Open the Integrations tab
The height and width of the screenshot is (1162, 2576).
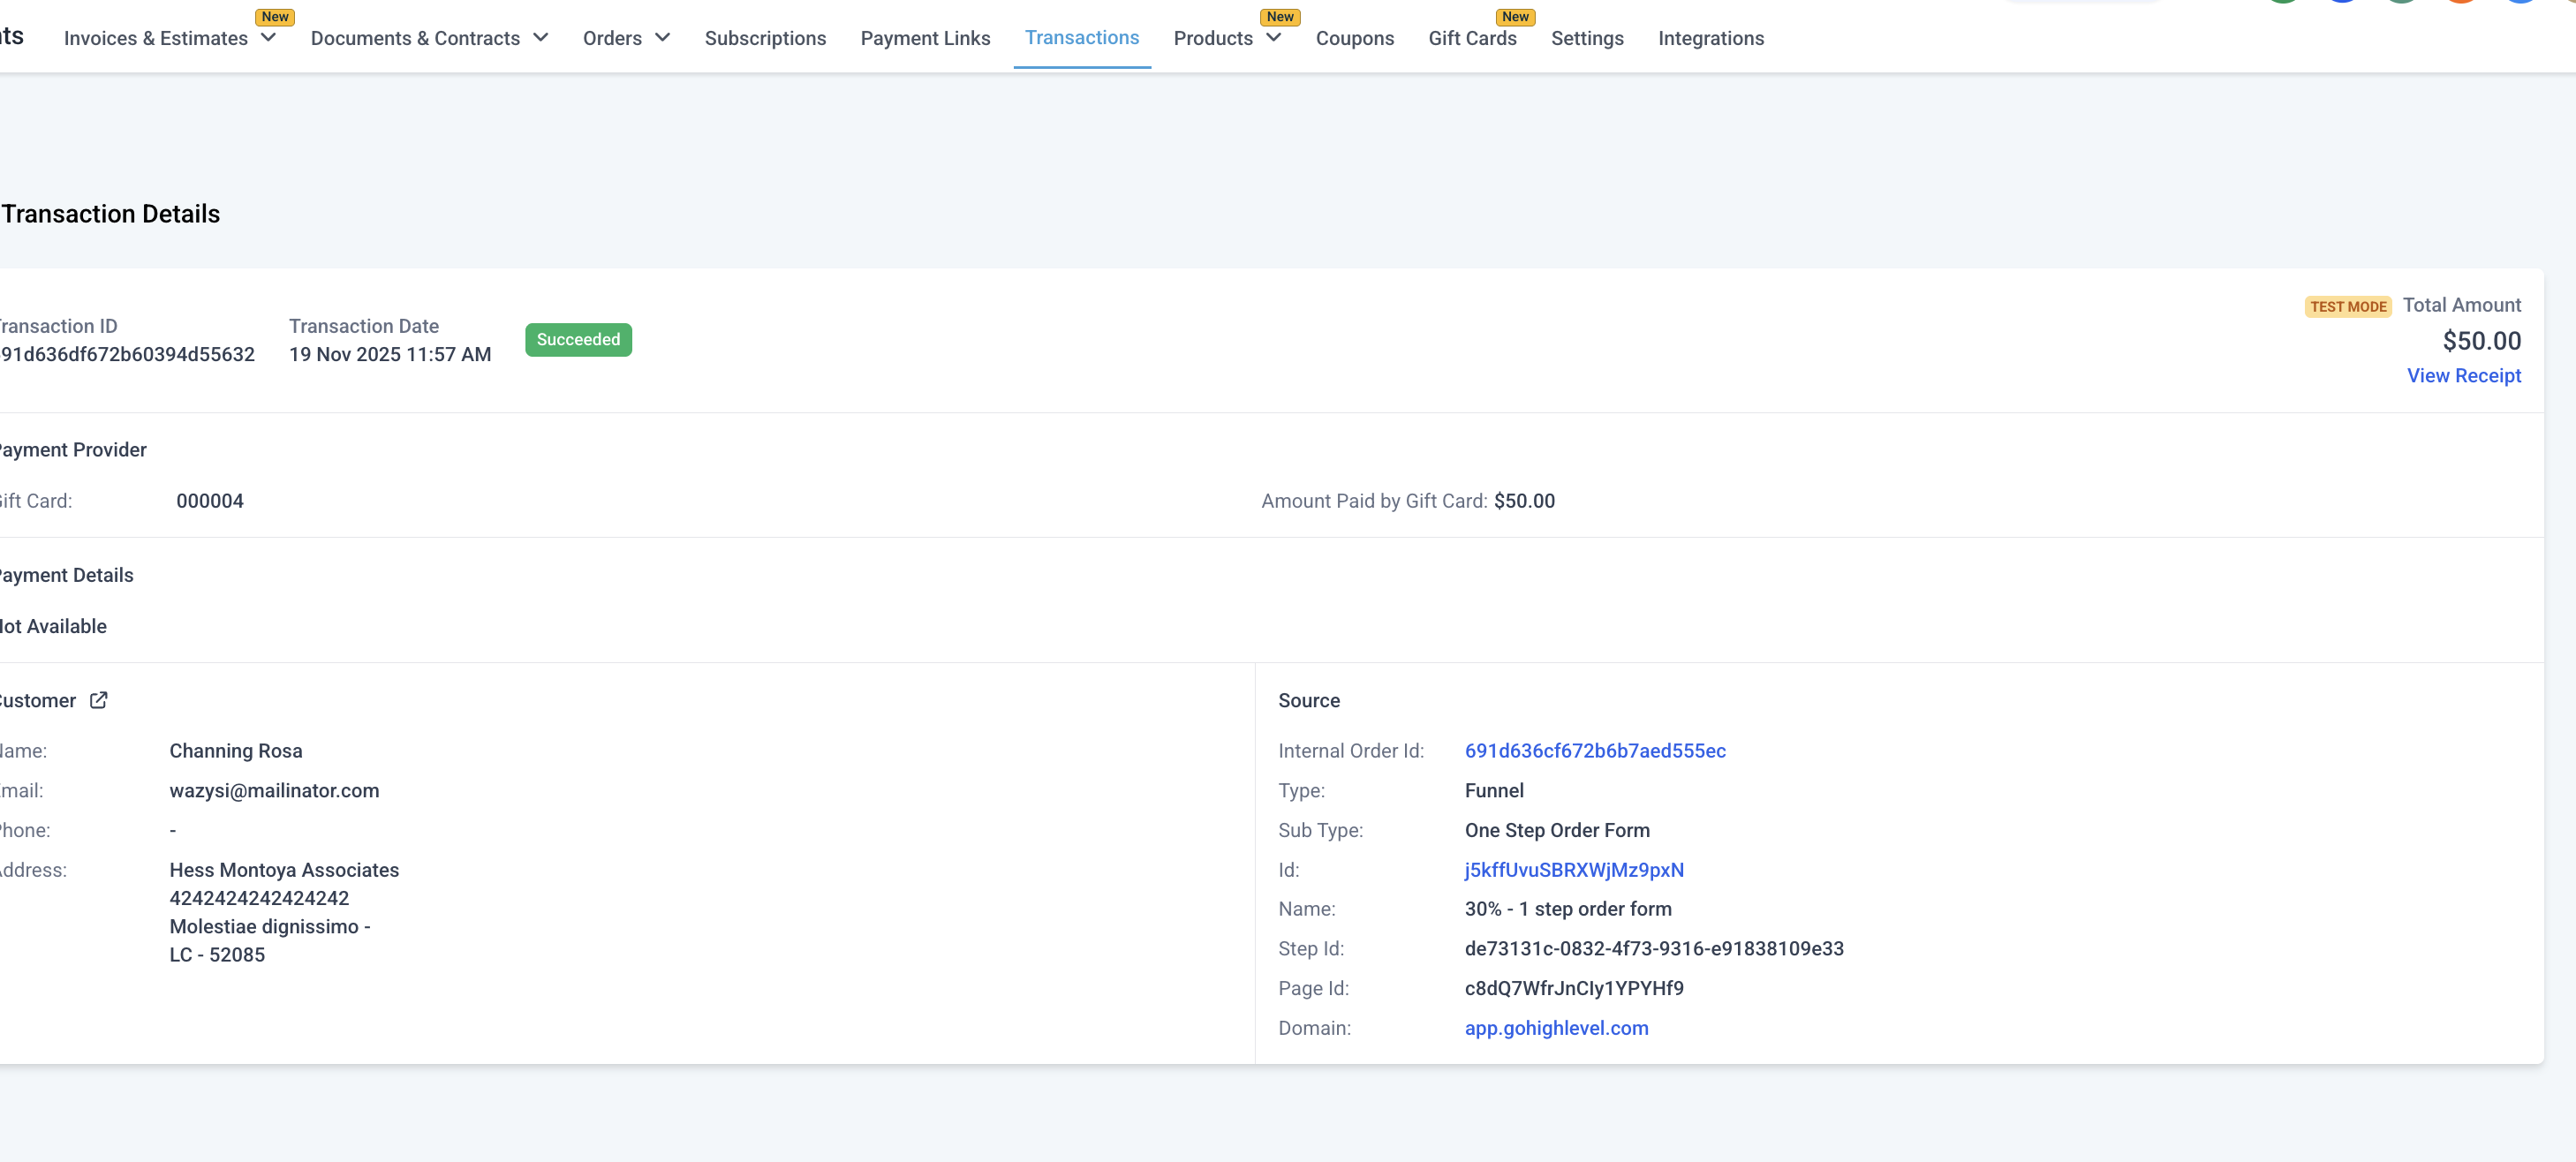1710,38
